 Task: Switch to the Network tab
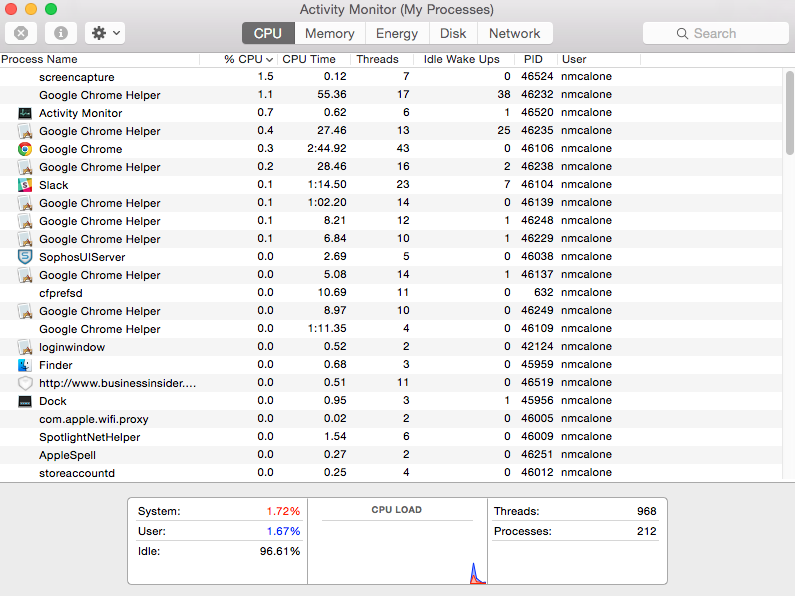tap(514, 33)
